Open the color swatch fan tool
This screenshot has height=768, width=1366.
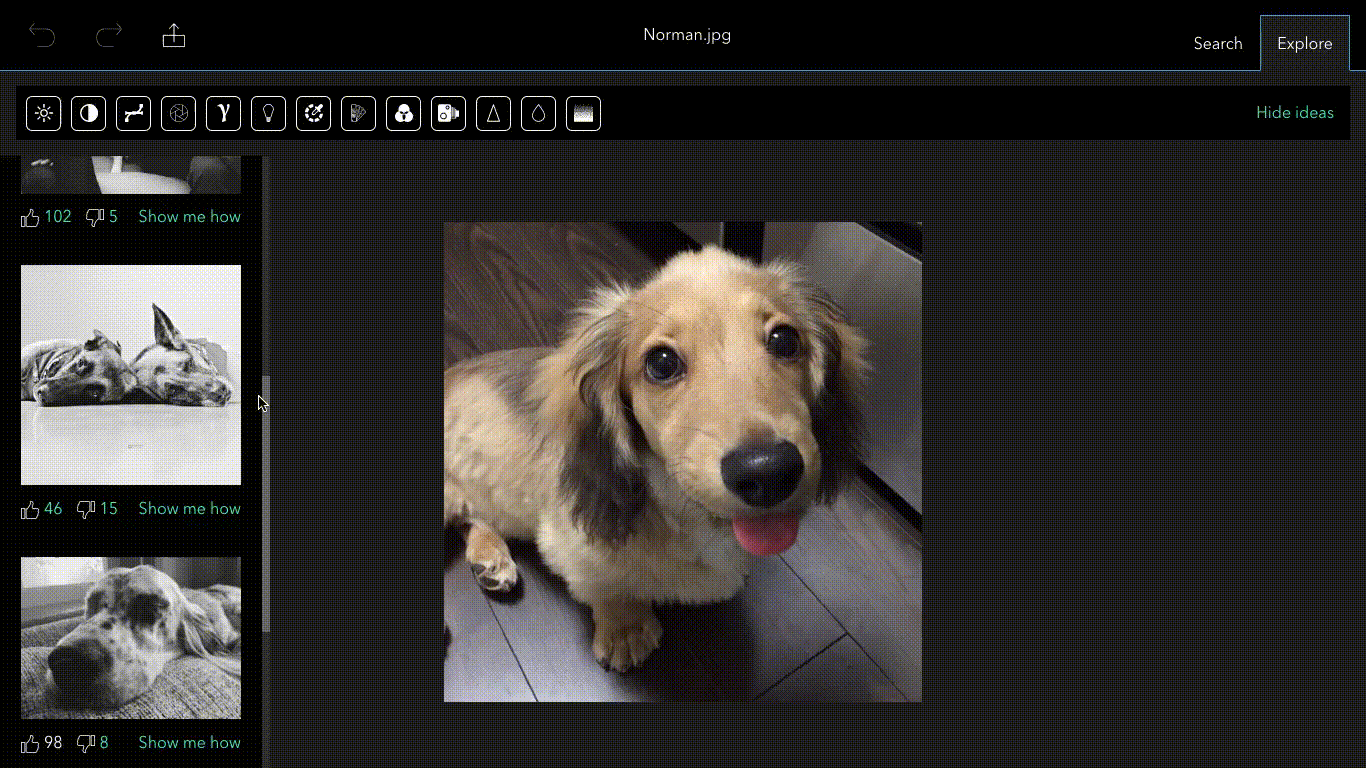coord(358,113)
